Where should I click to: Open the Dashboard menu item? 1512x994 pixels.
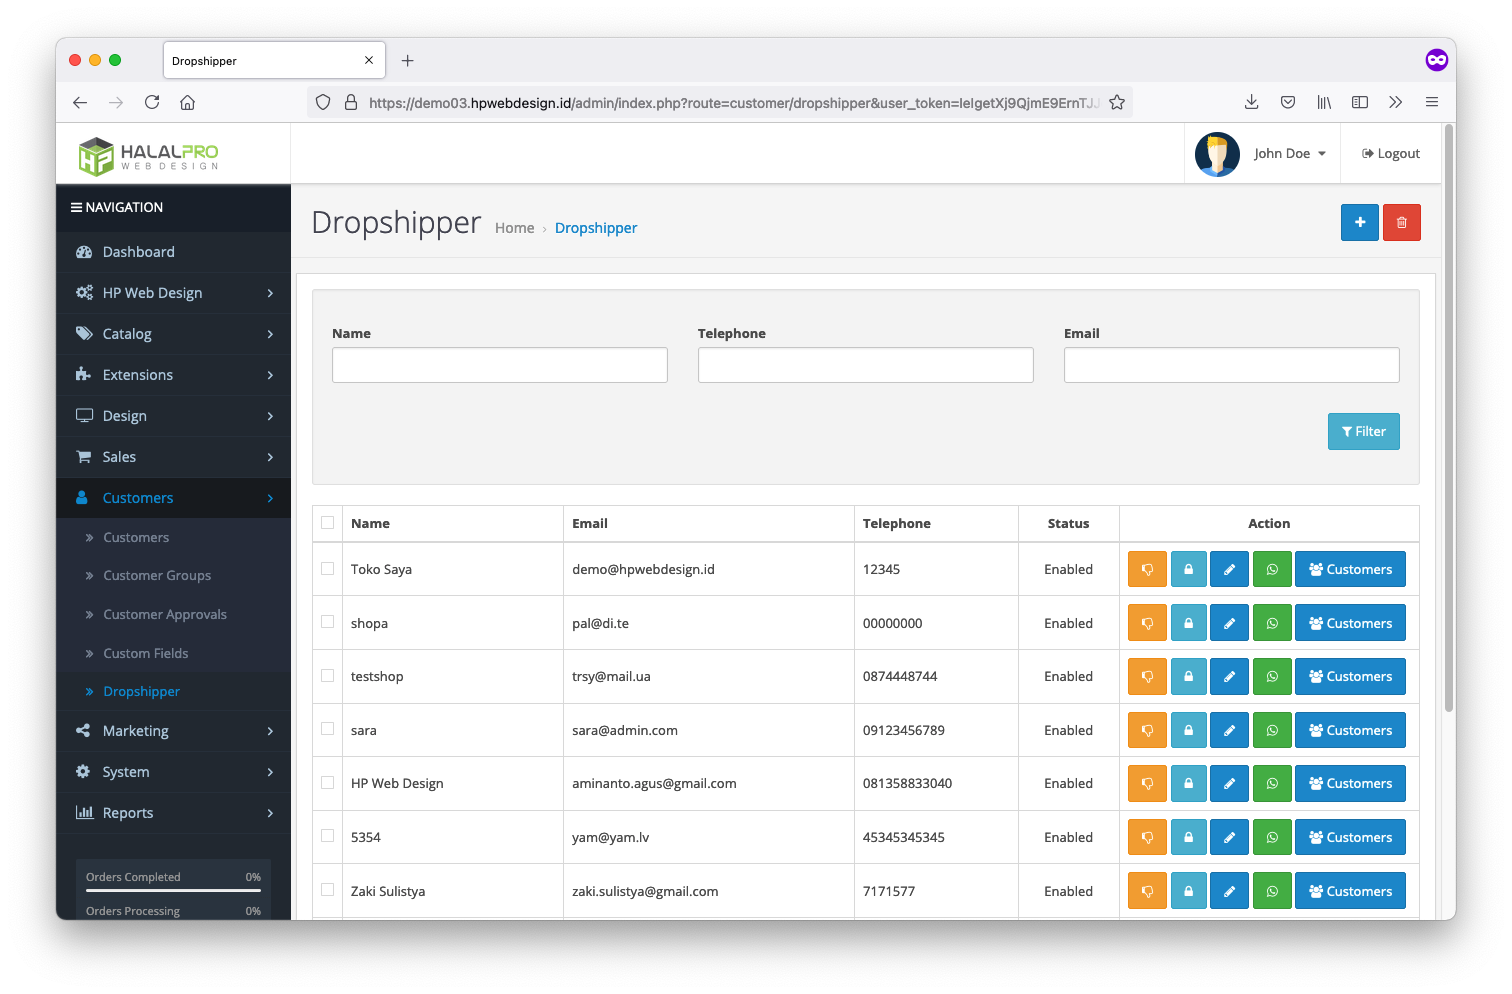[174, 252]
